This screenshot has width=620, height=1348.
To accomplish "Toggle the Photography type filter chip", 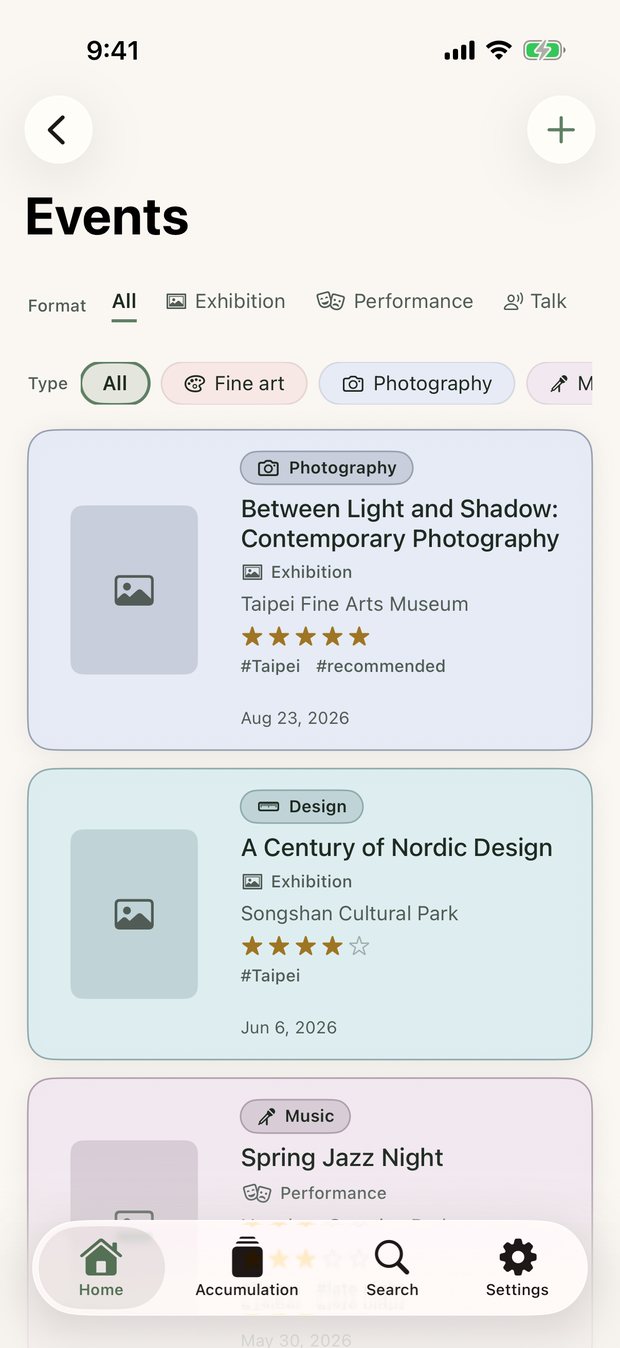I will point(417,383).
